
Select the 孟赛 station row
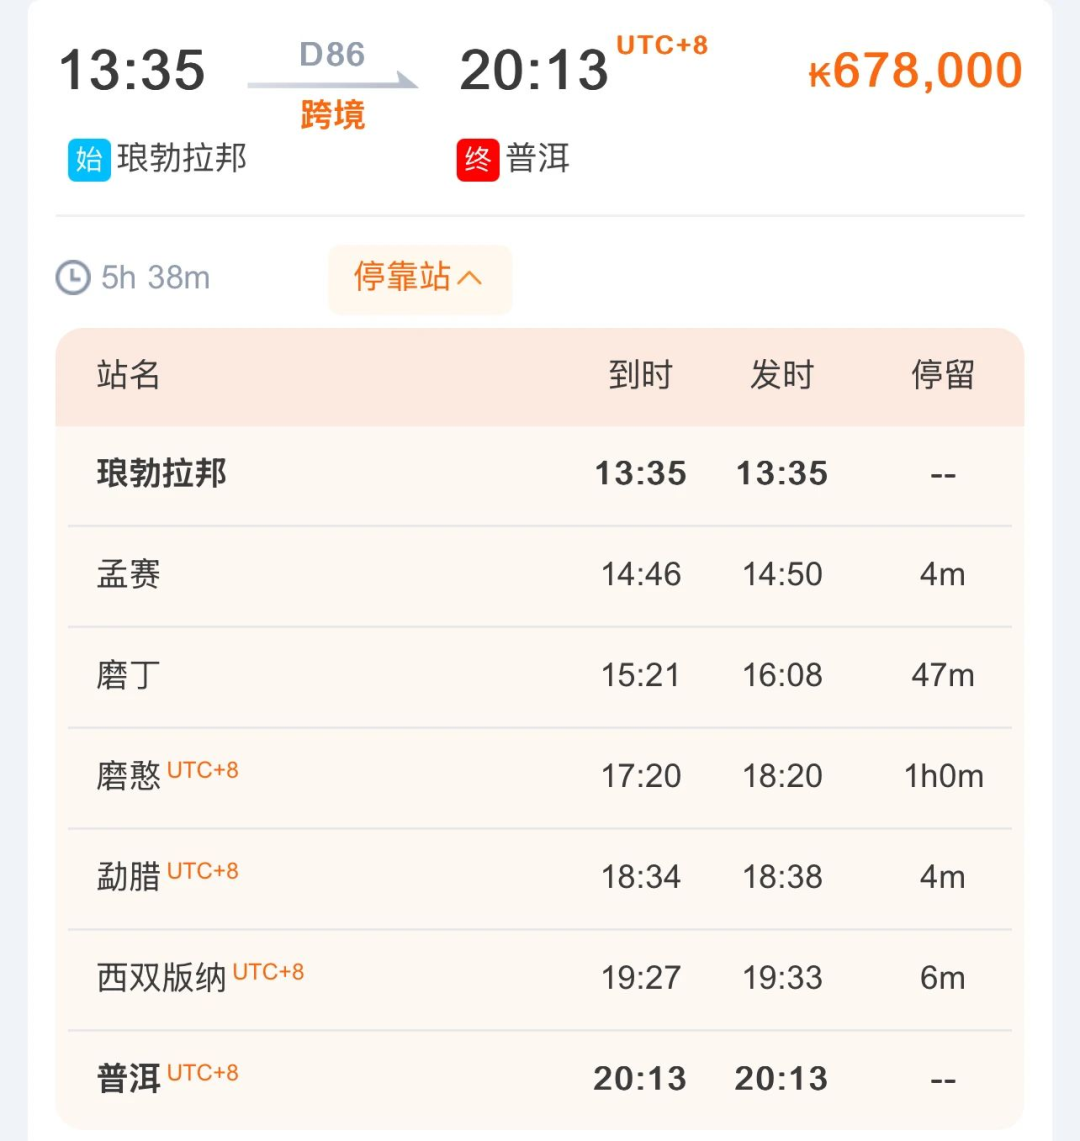click(540, 576)
